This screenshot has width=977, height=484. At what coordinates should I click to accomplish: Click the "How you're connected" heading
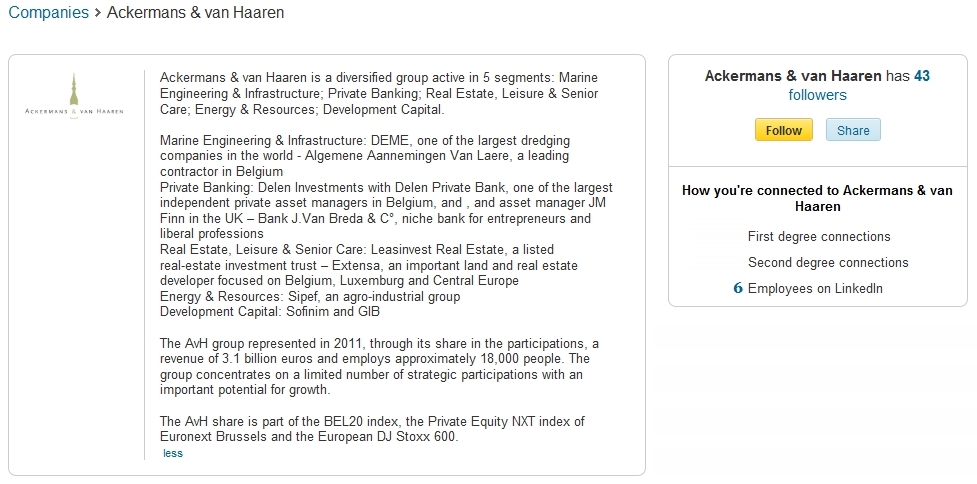[816, 198]
